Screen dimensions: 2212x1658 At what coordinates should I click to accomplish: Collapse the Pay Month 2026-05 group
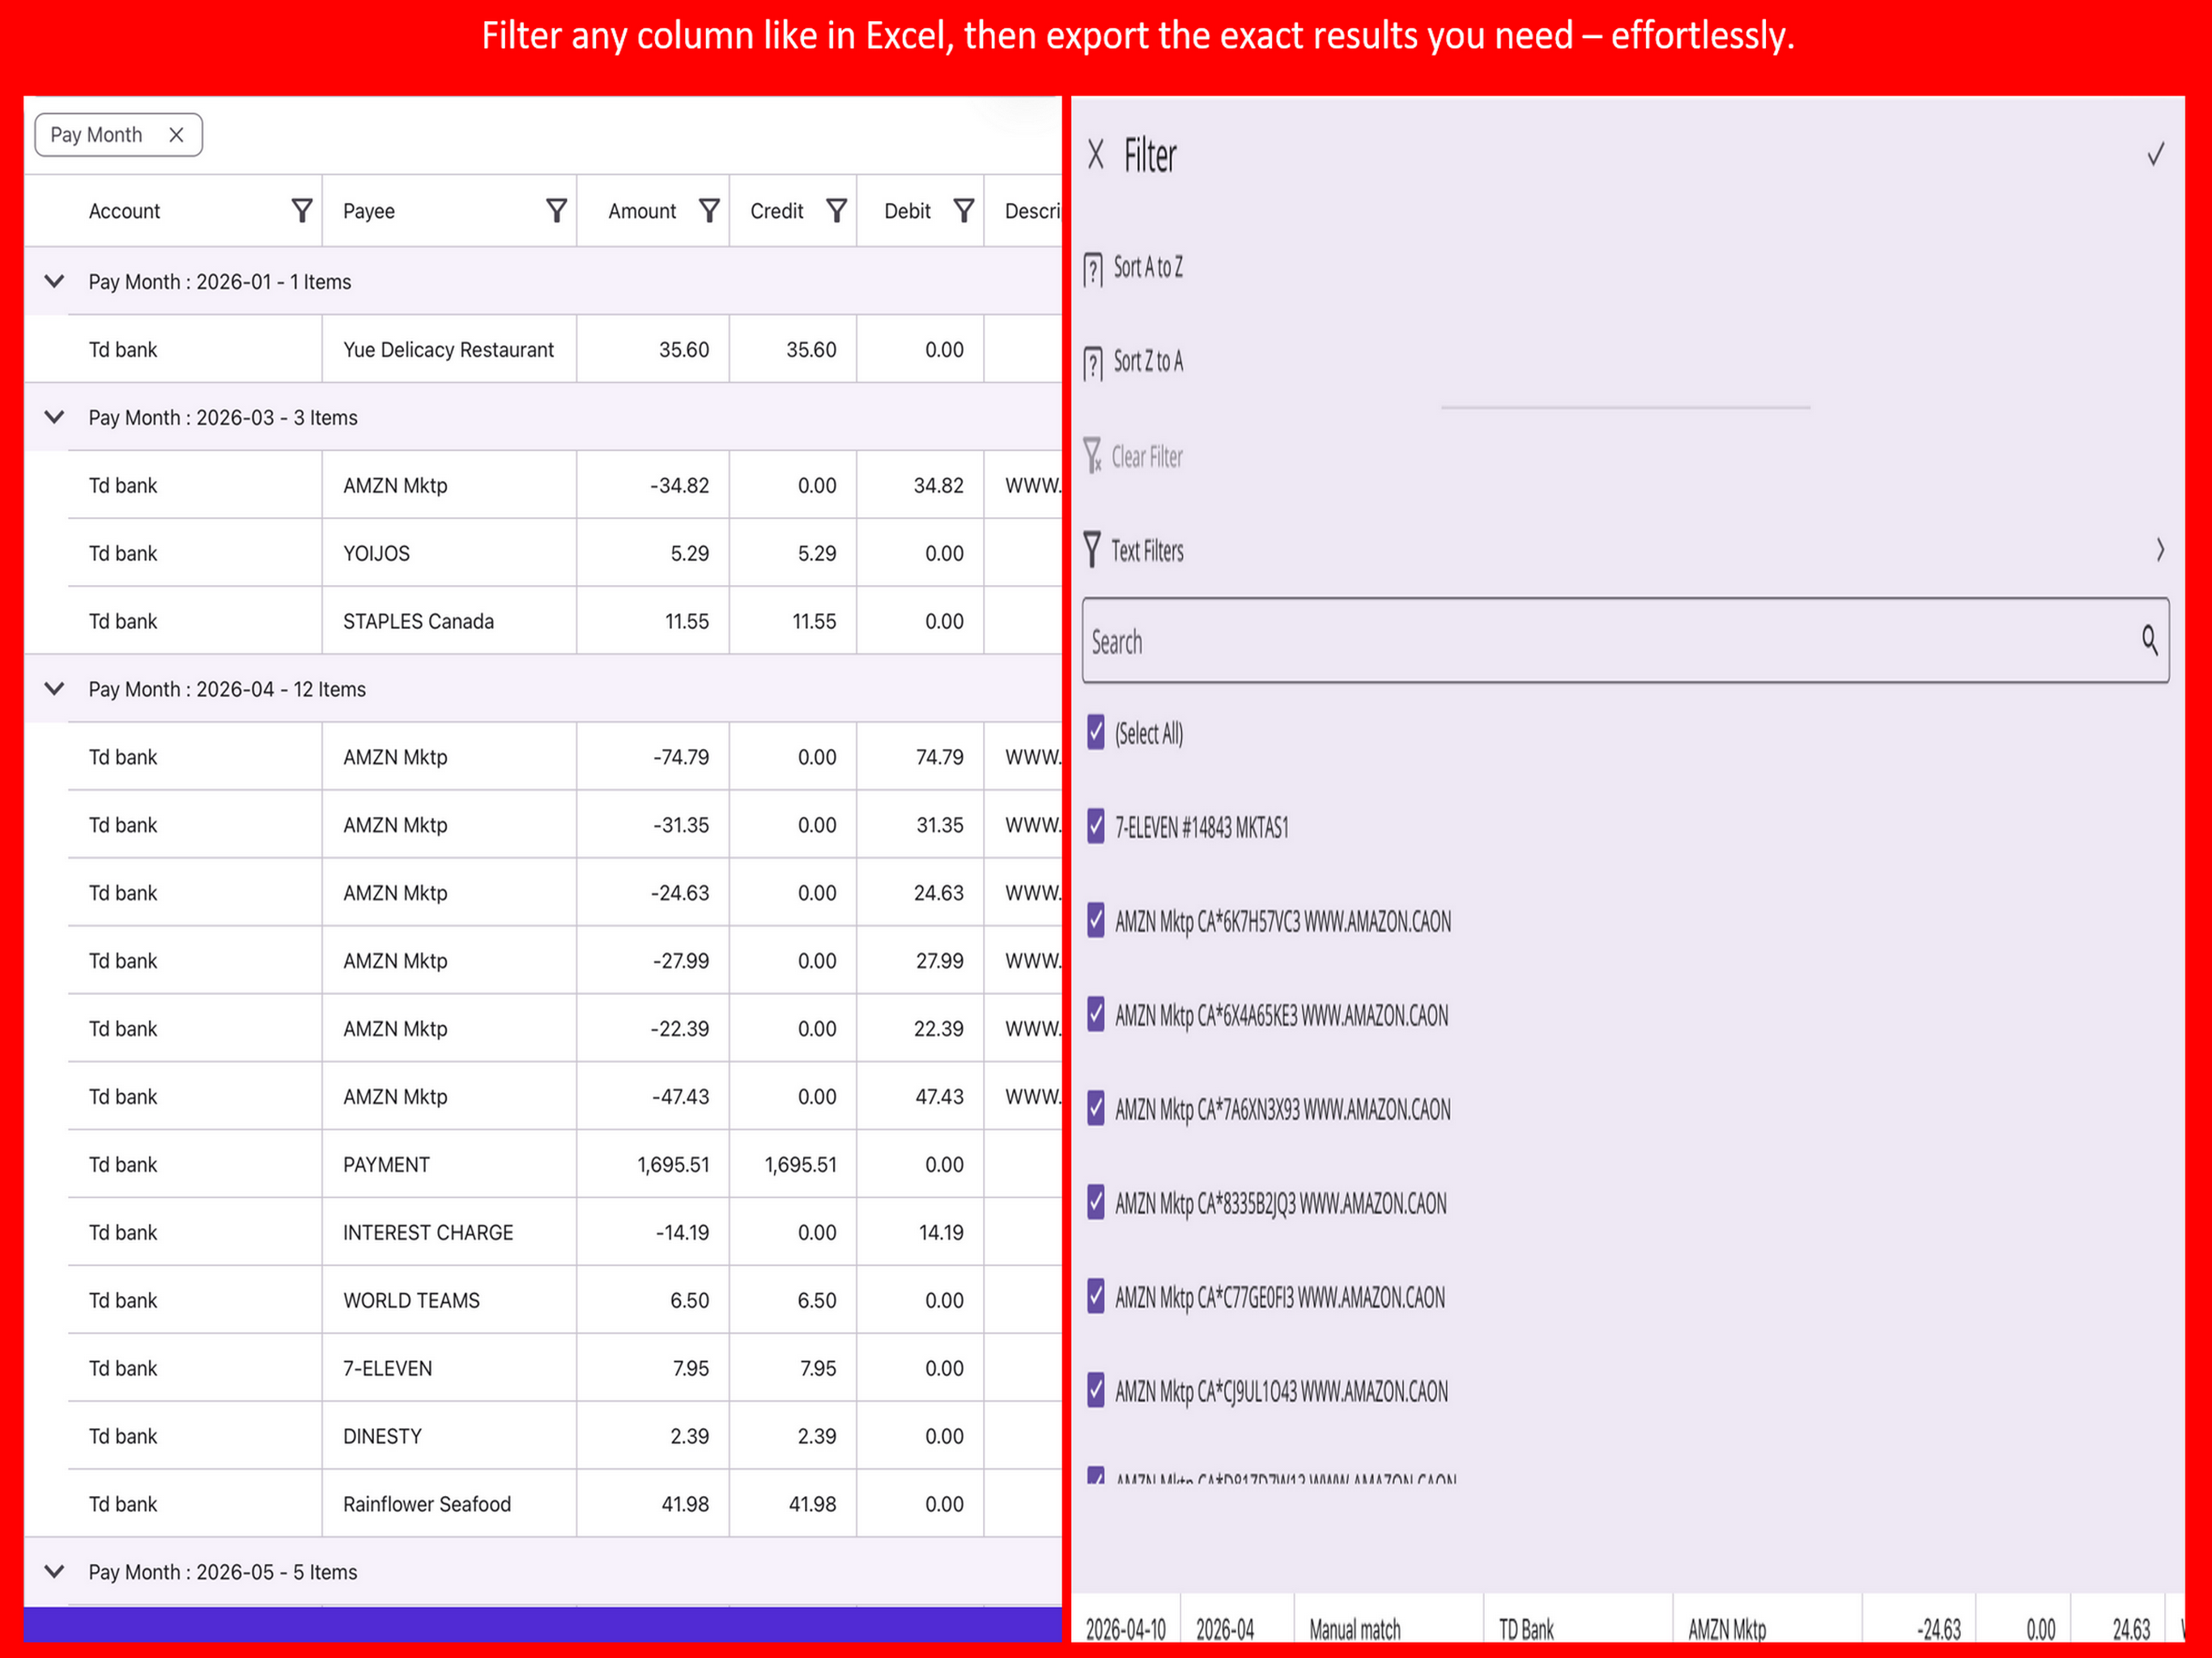(x=54, y=1571)
